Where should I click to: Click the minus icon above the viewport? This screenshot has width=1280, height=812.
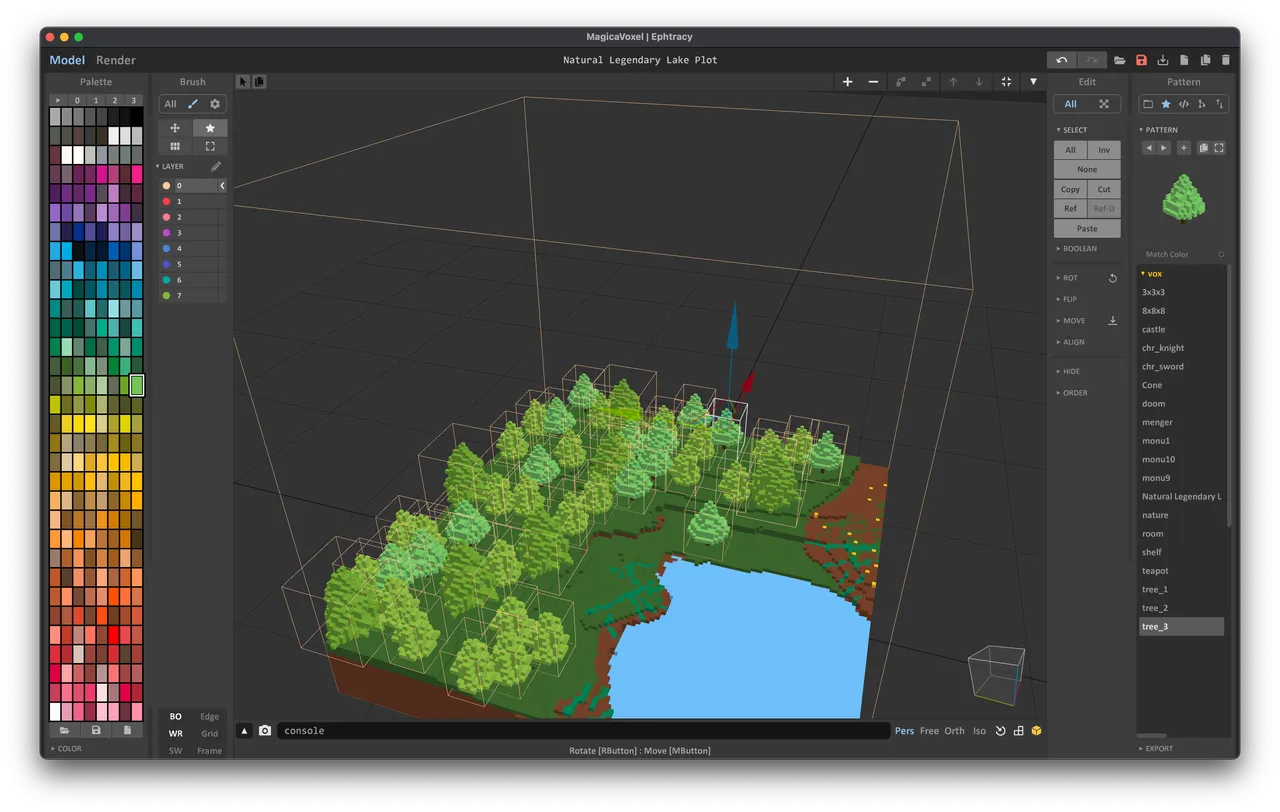(873, 82)
